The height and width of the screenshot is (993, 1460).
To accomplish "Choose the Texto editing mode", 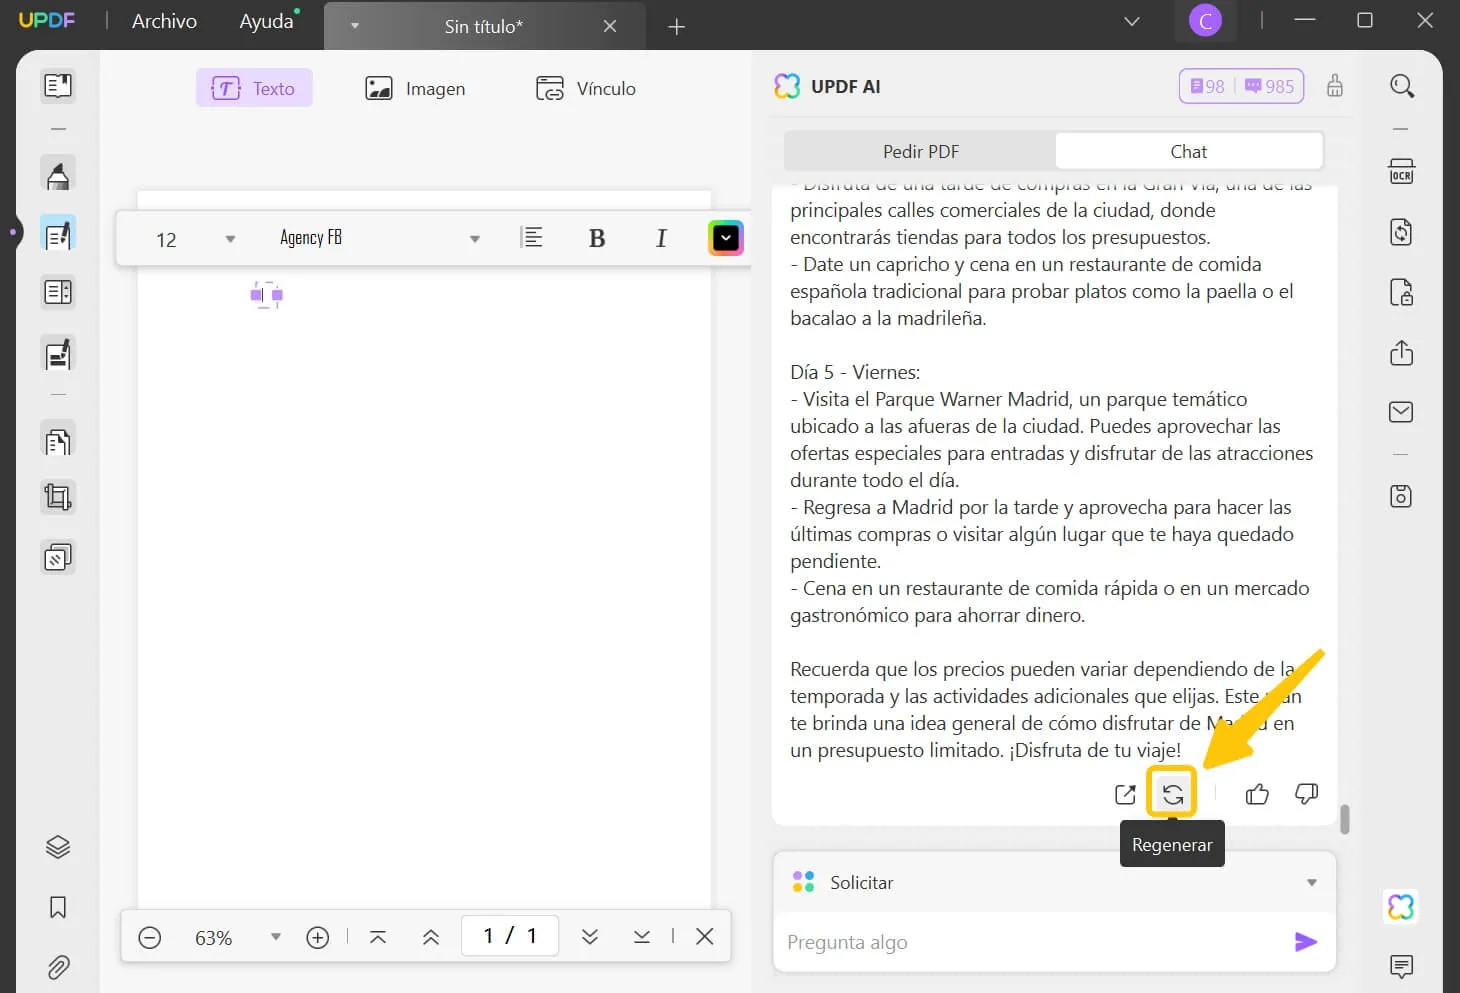I will pos(254,88).
